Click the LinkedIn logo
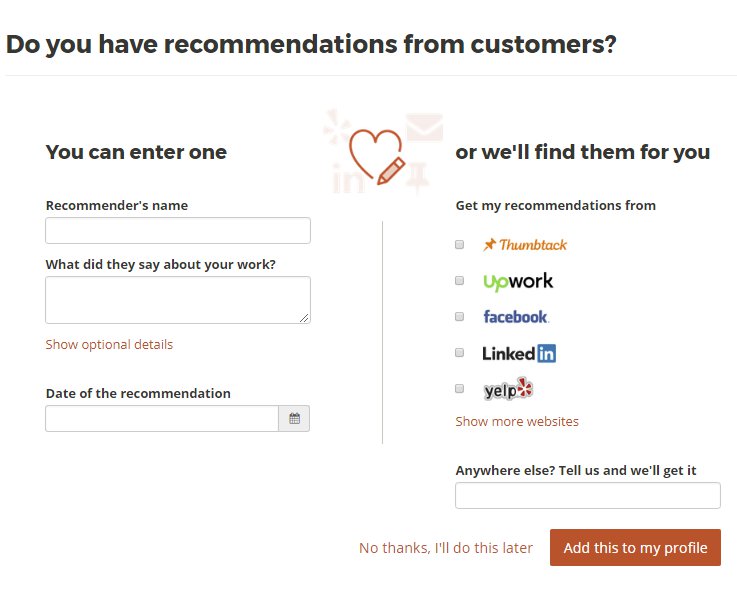The height and width of the screenshot is (593, 737). [x=518, y=353]
